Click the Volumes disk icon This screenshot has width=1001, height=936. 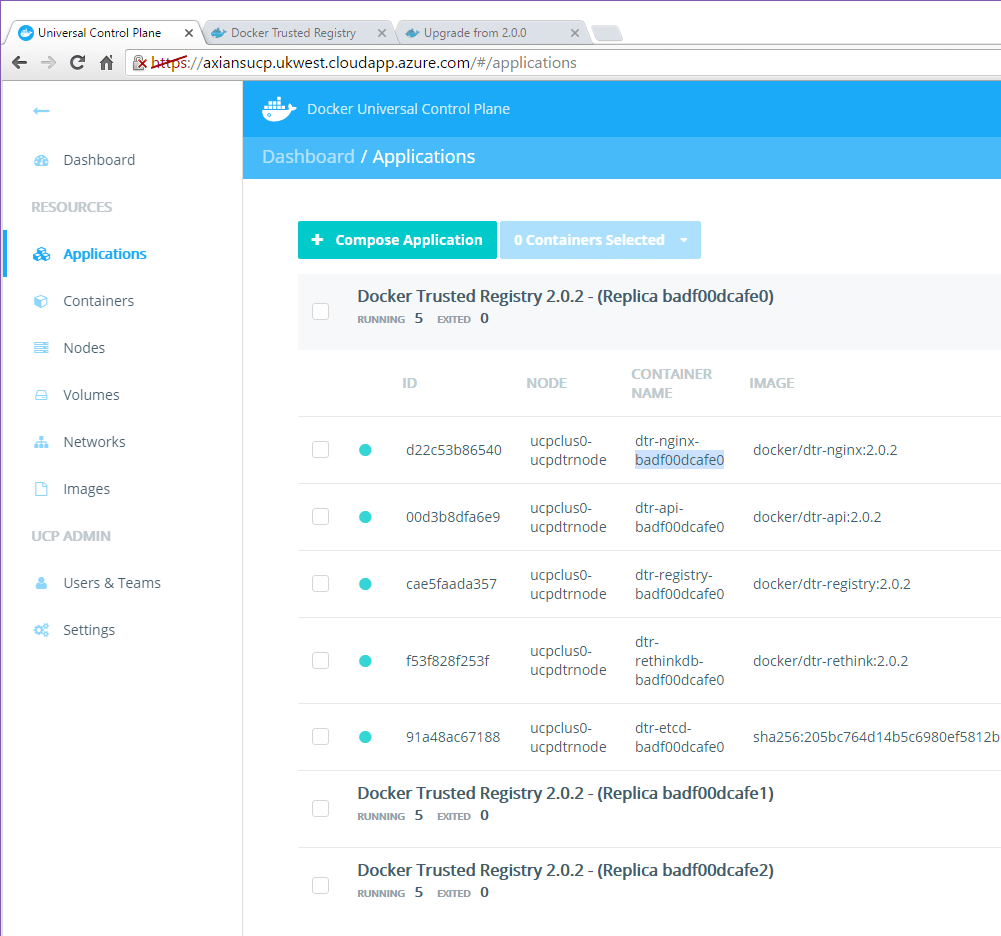(x=41, y=395)
